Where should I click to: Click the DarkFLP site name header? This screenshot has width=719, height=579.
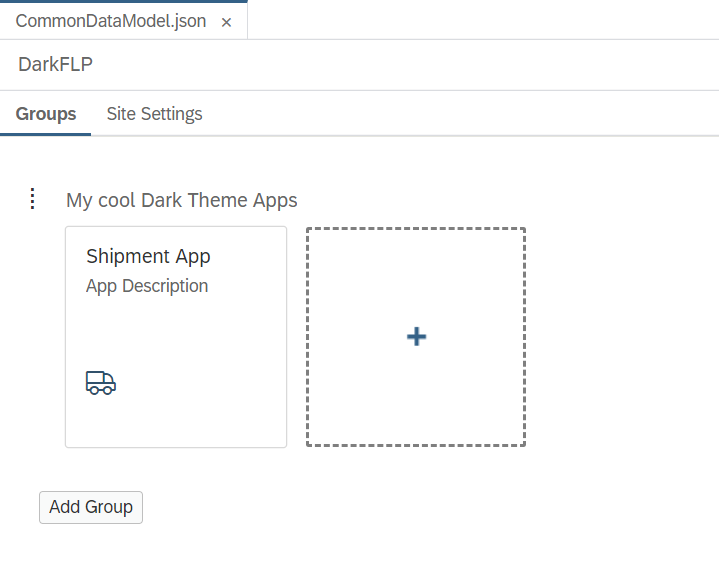pos(55,65)
